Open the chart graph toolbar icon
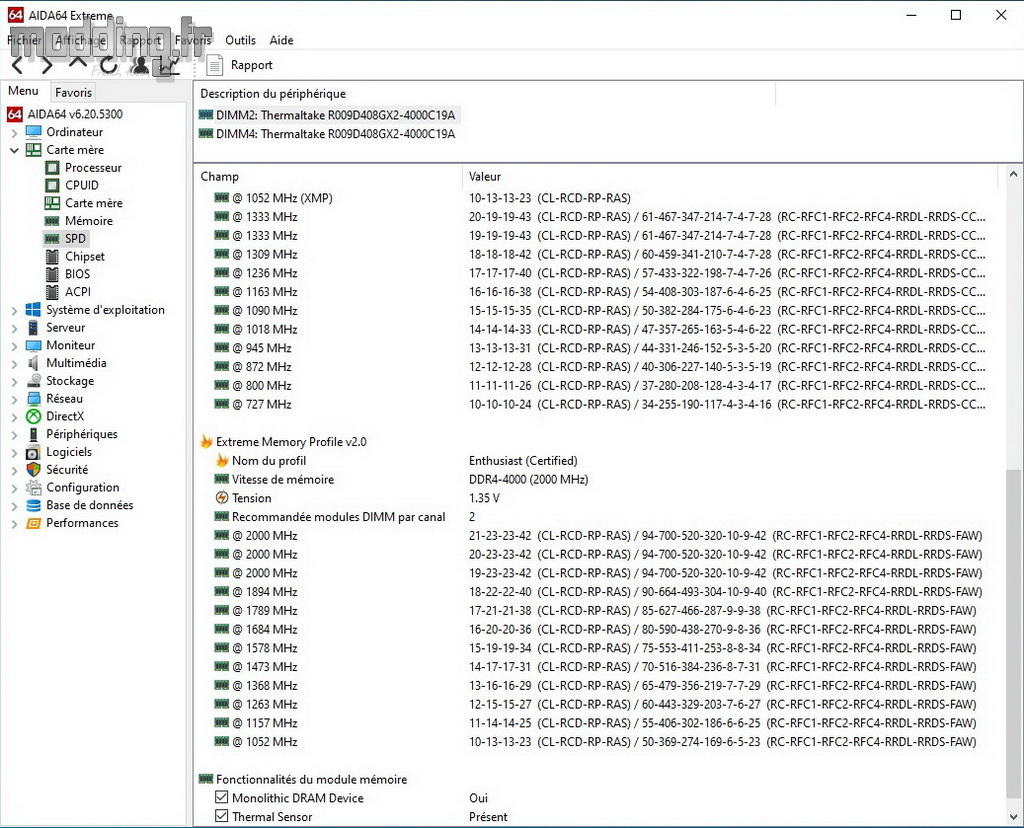The image size is (1024, 828). click(x=168, y=65)
